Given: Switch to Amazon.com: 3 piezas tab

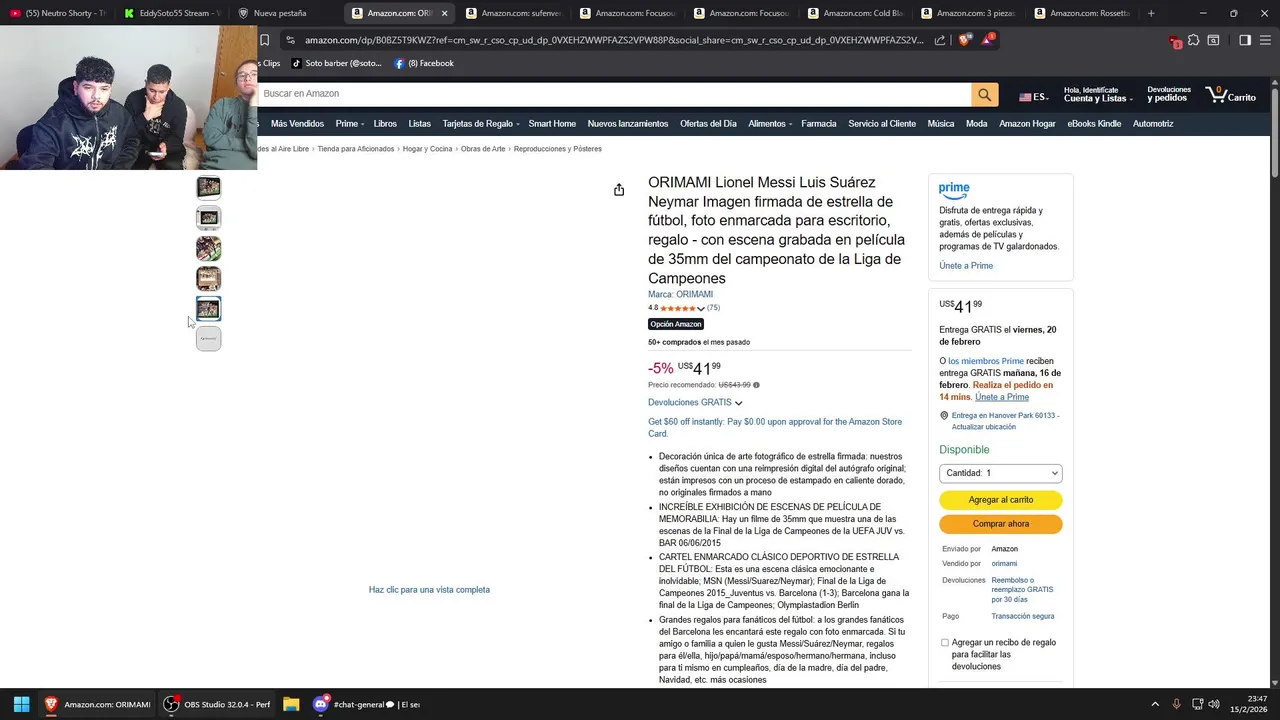Looking at the screenshot, I should point(970,13).
